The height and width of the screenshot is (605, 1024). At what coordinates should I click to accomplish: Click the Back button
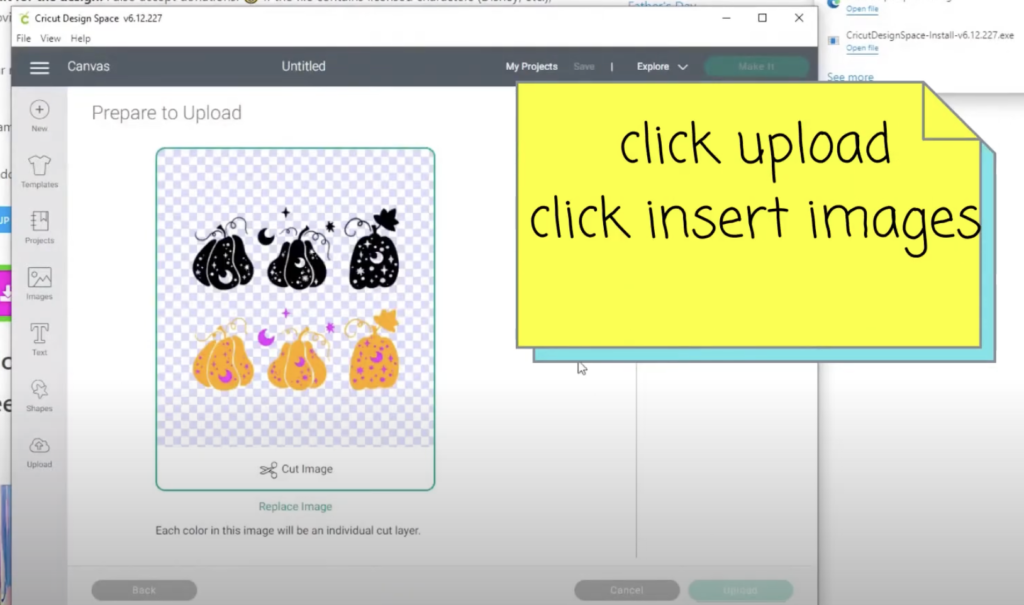pos(144,590)
